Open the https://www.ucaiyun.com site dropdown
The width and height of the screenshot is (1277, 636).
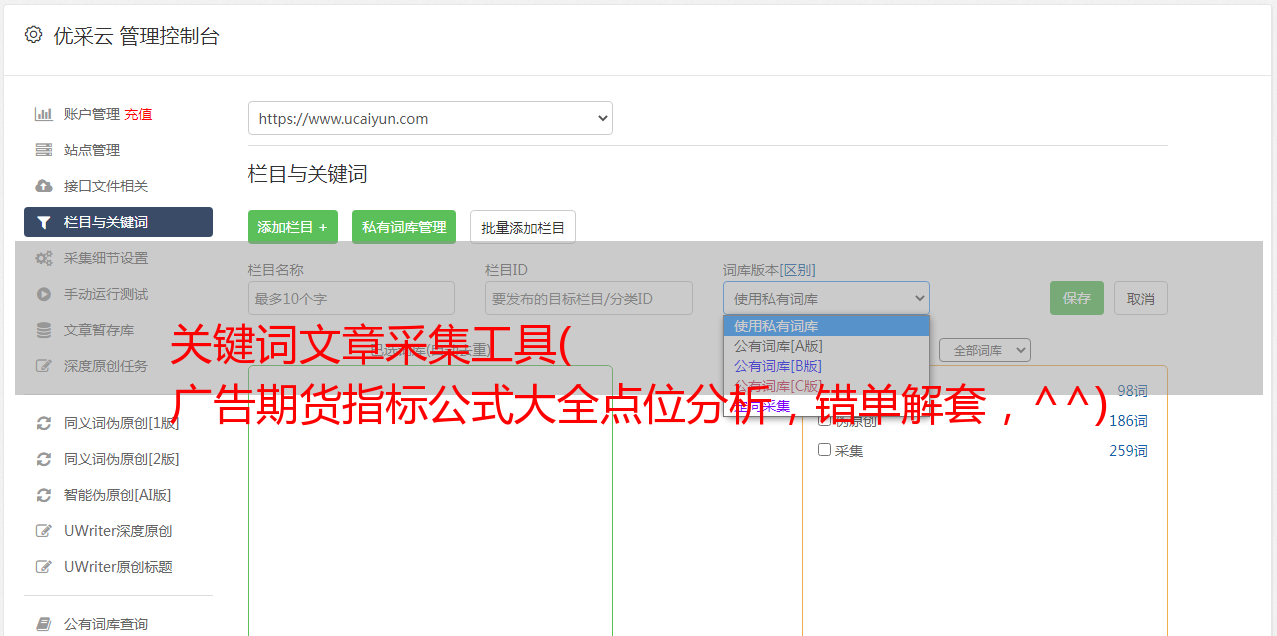point(430,118)
